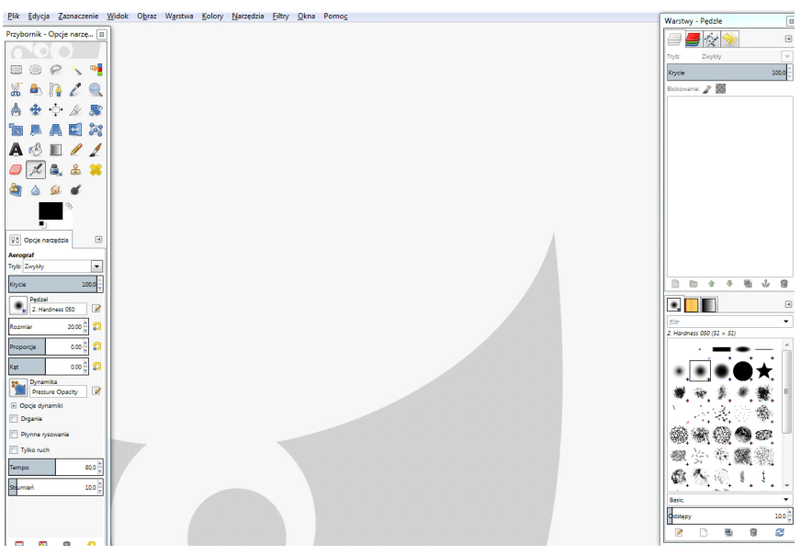Screen dimensions: 800x555
Task: Activate the Color Picker eyedropper tool
Action: (76, 90)
